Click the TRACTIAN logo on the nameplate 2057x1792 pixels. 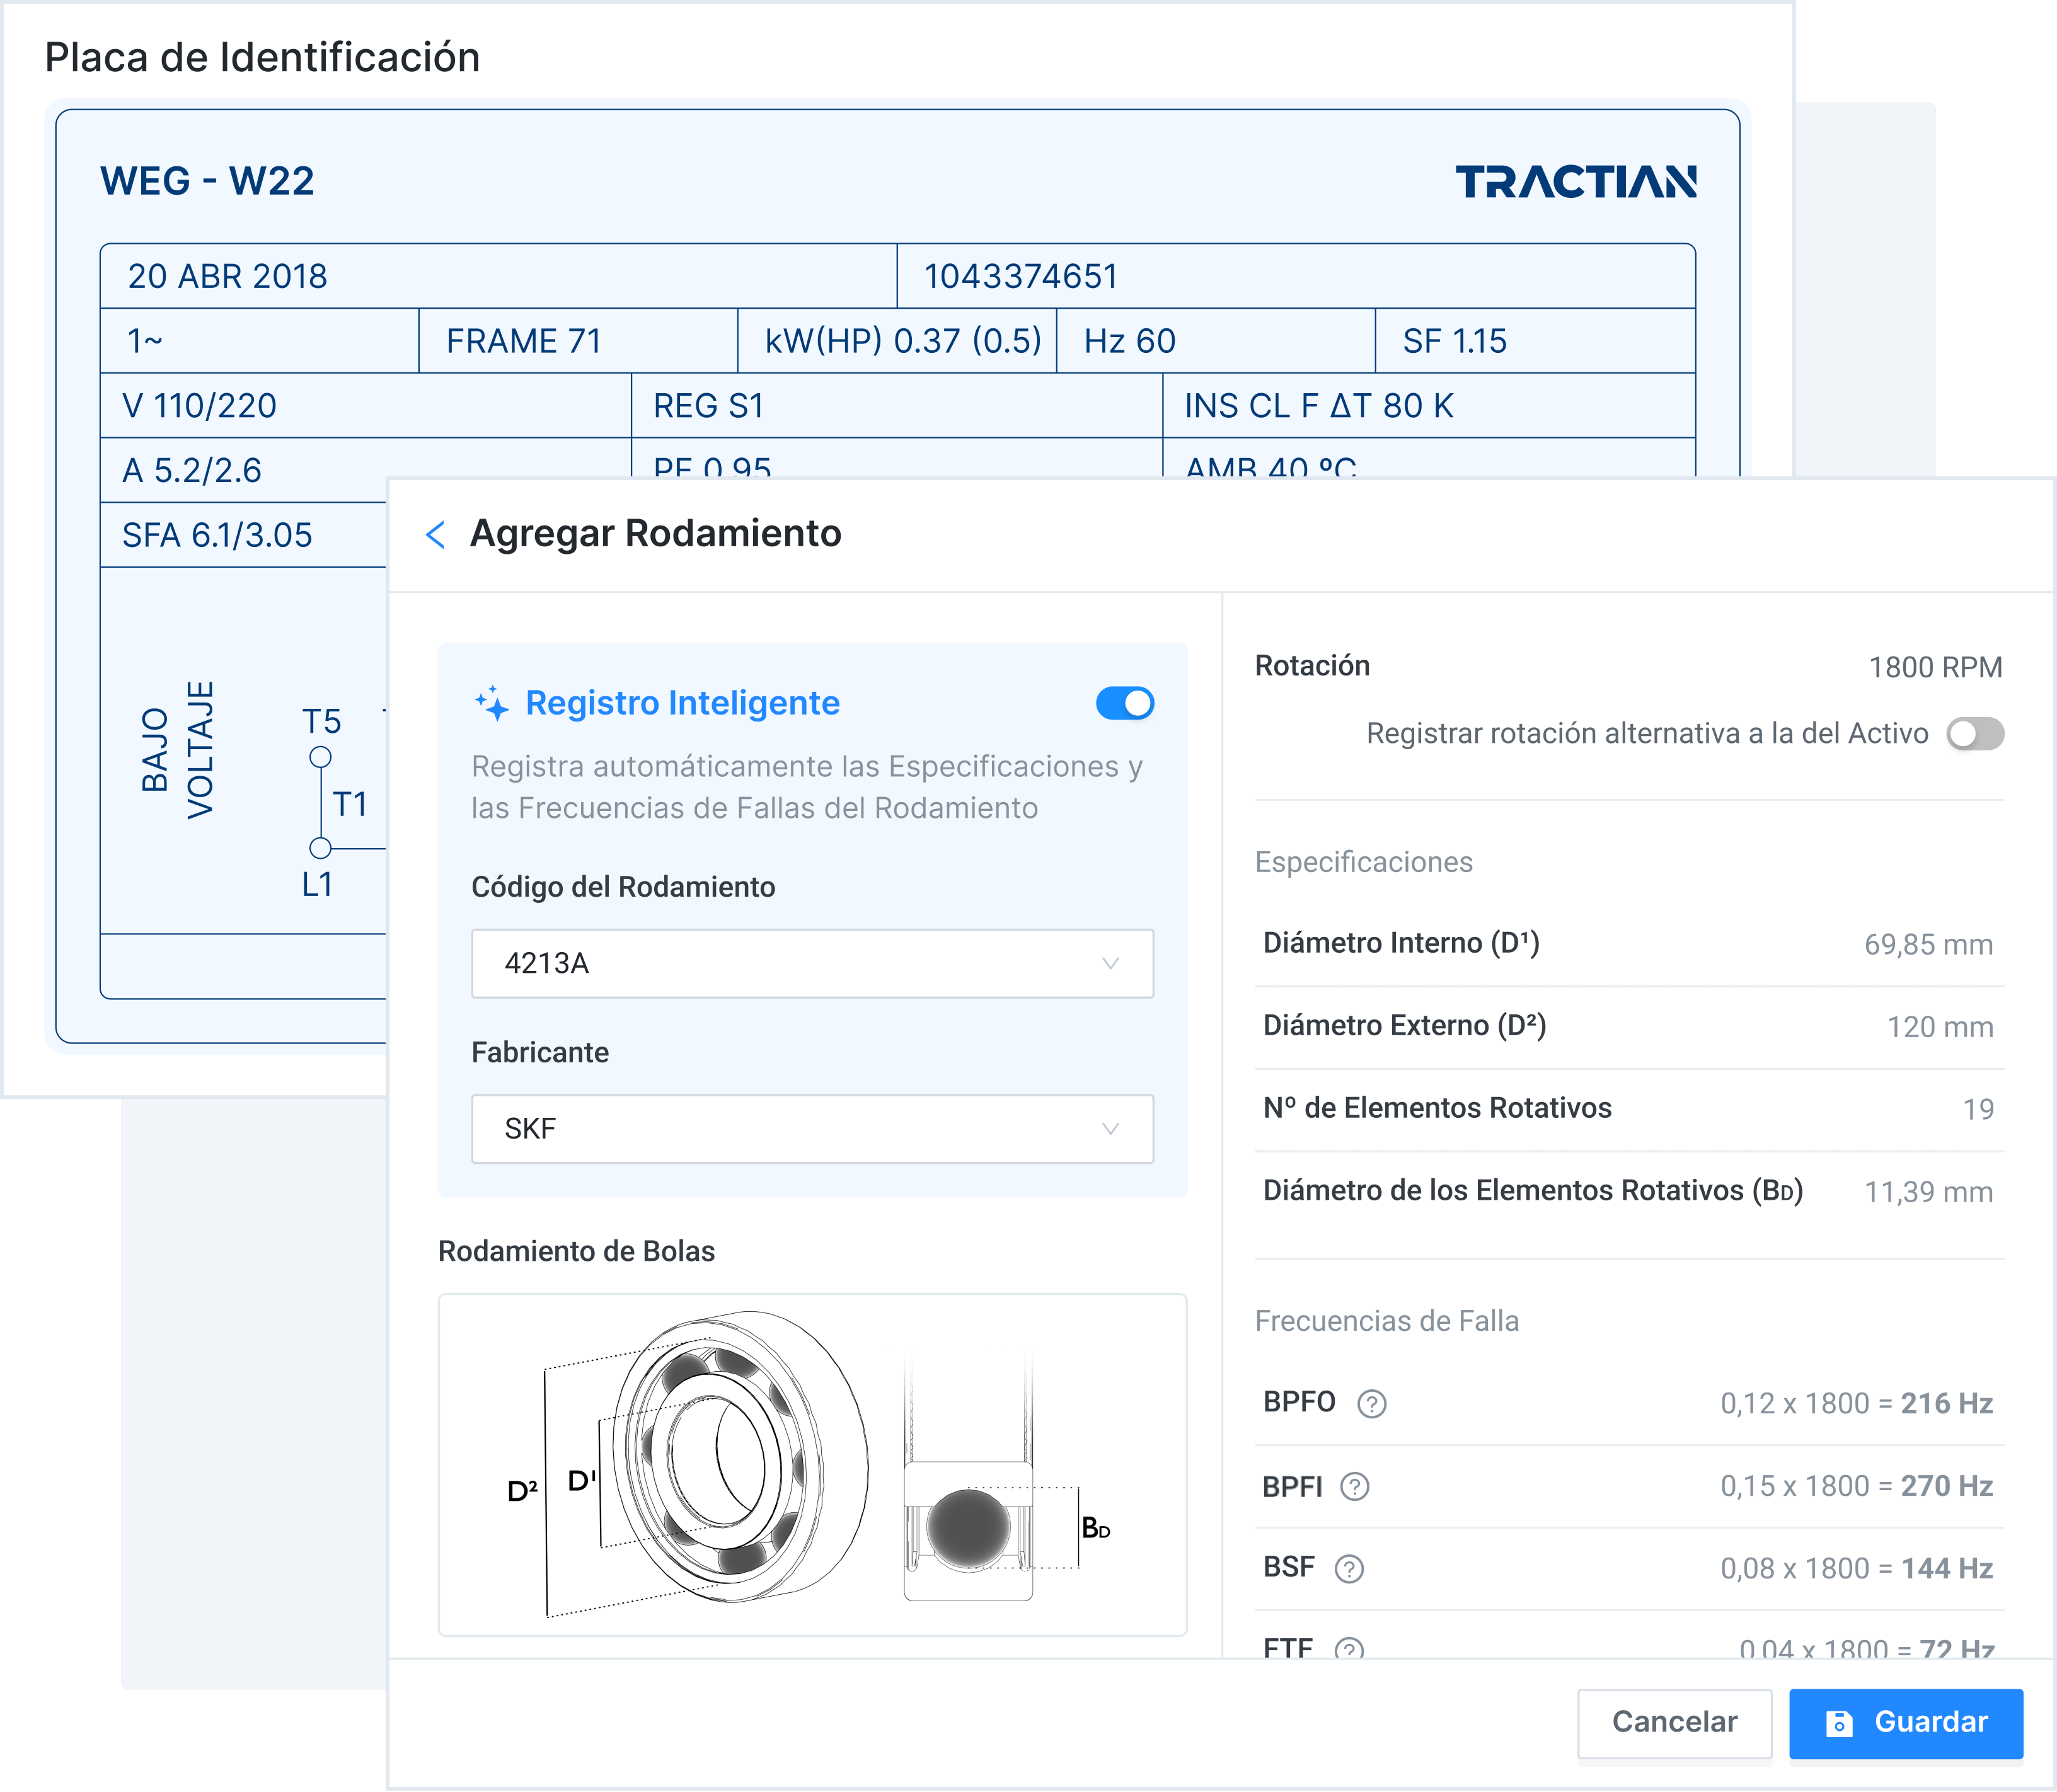click(1575, 182)
